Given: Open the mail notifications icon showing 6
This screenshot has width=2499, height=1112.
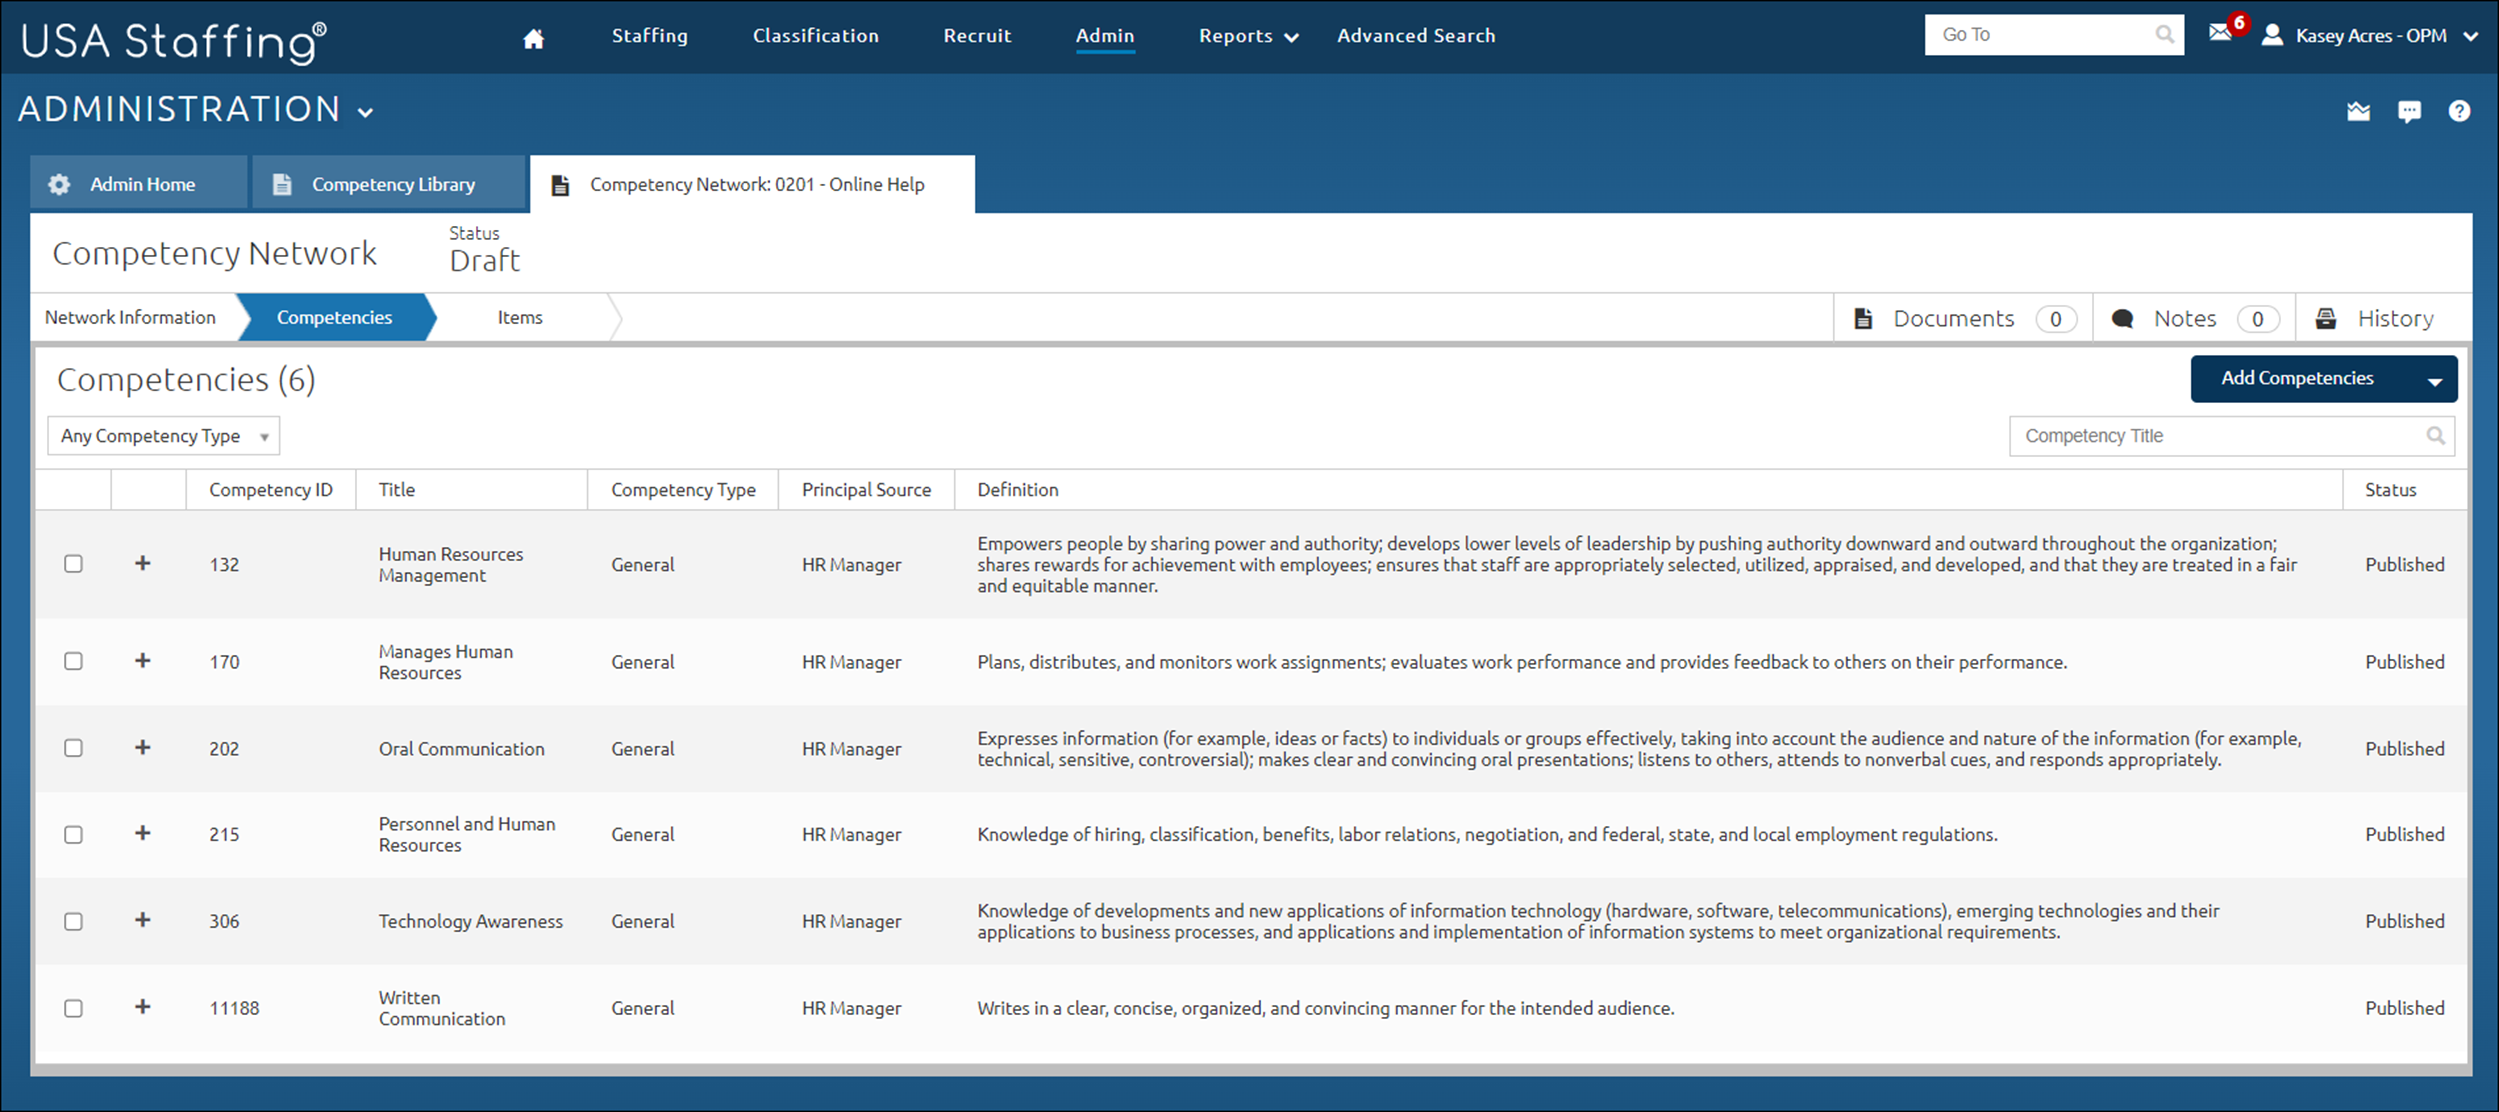Looking at the screenshot, I should pos(2222,33).
